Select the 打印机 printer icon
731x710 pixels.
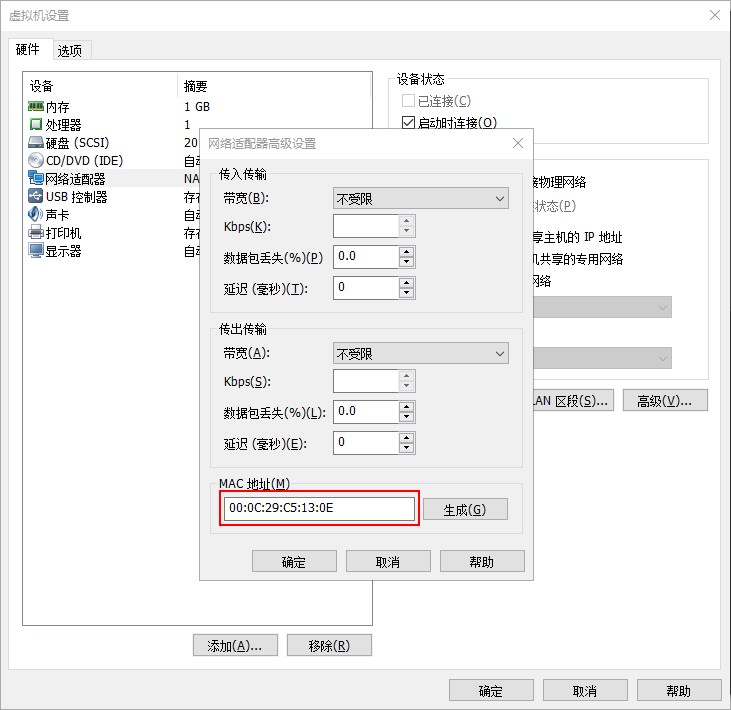coord(36,232)
